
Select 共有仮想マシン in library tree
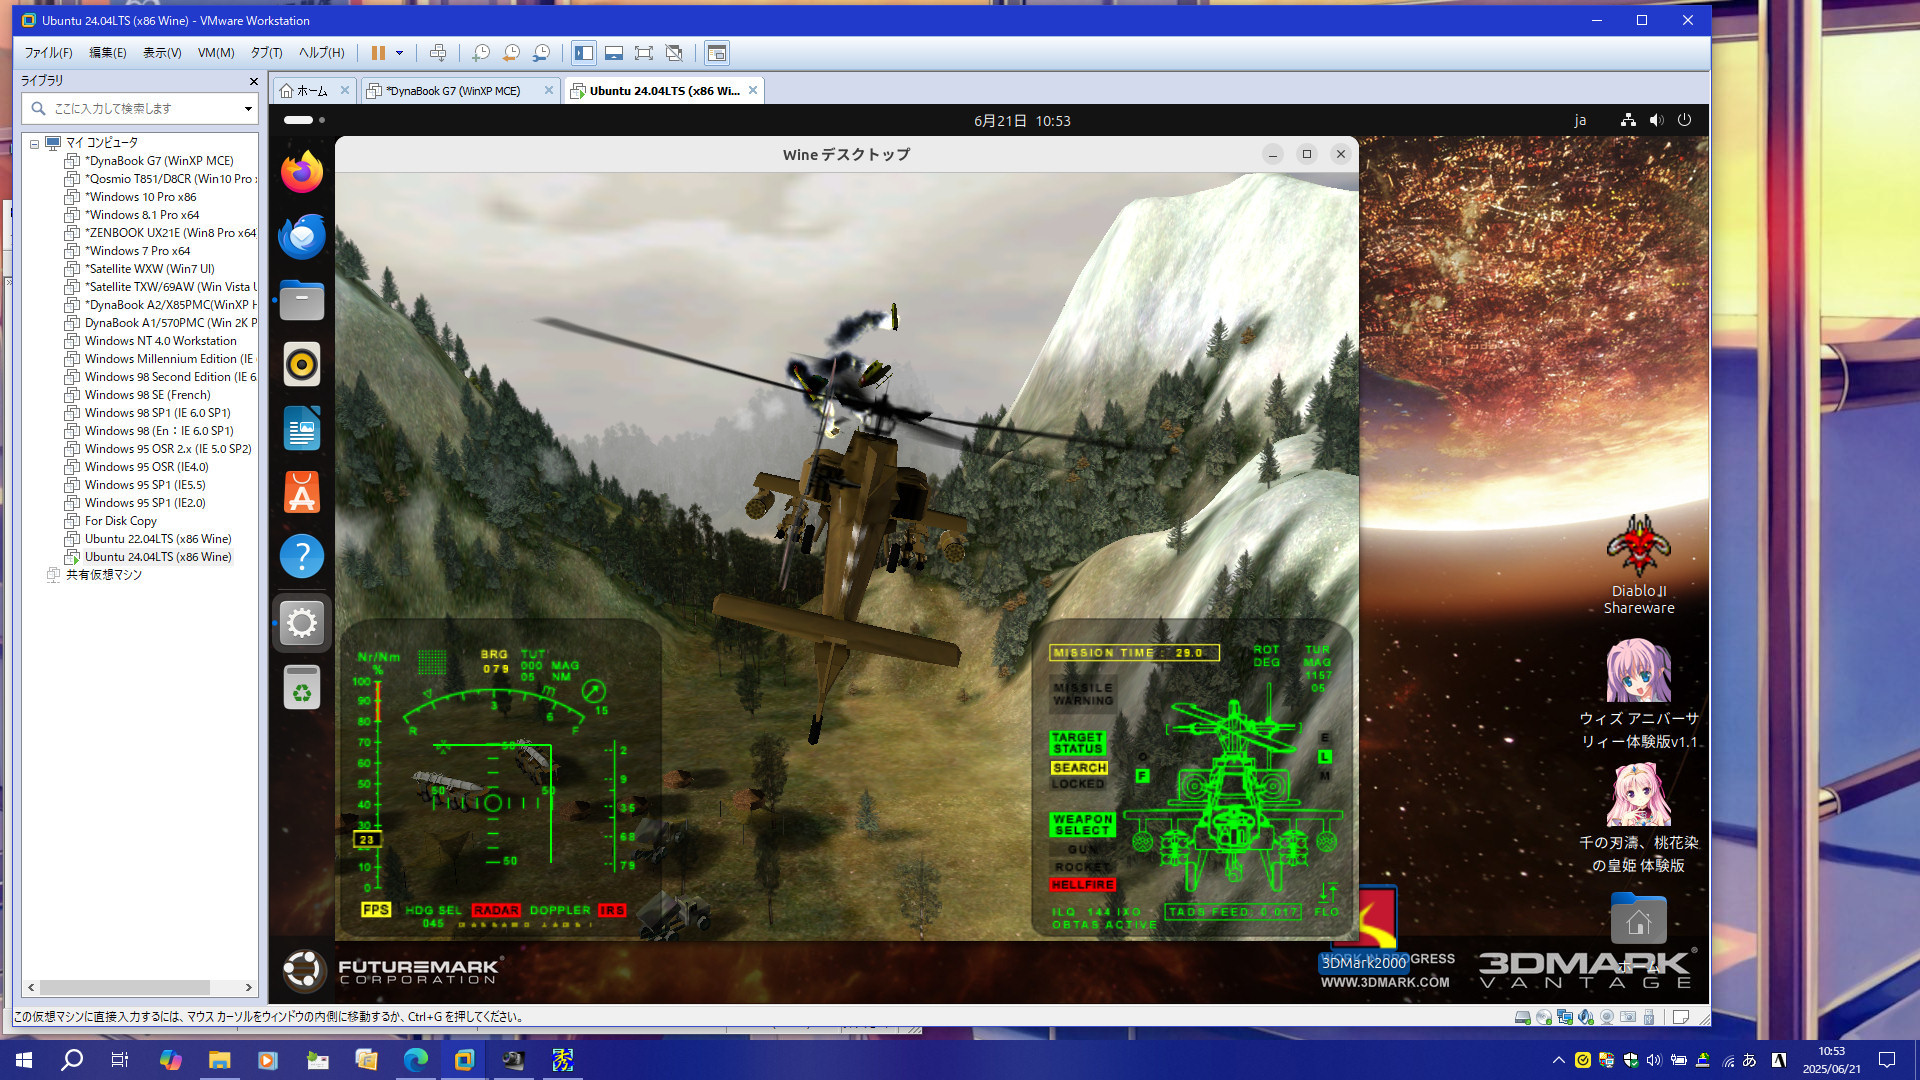[103, 575]
